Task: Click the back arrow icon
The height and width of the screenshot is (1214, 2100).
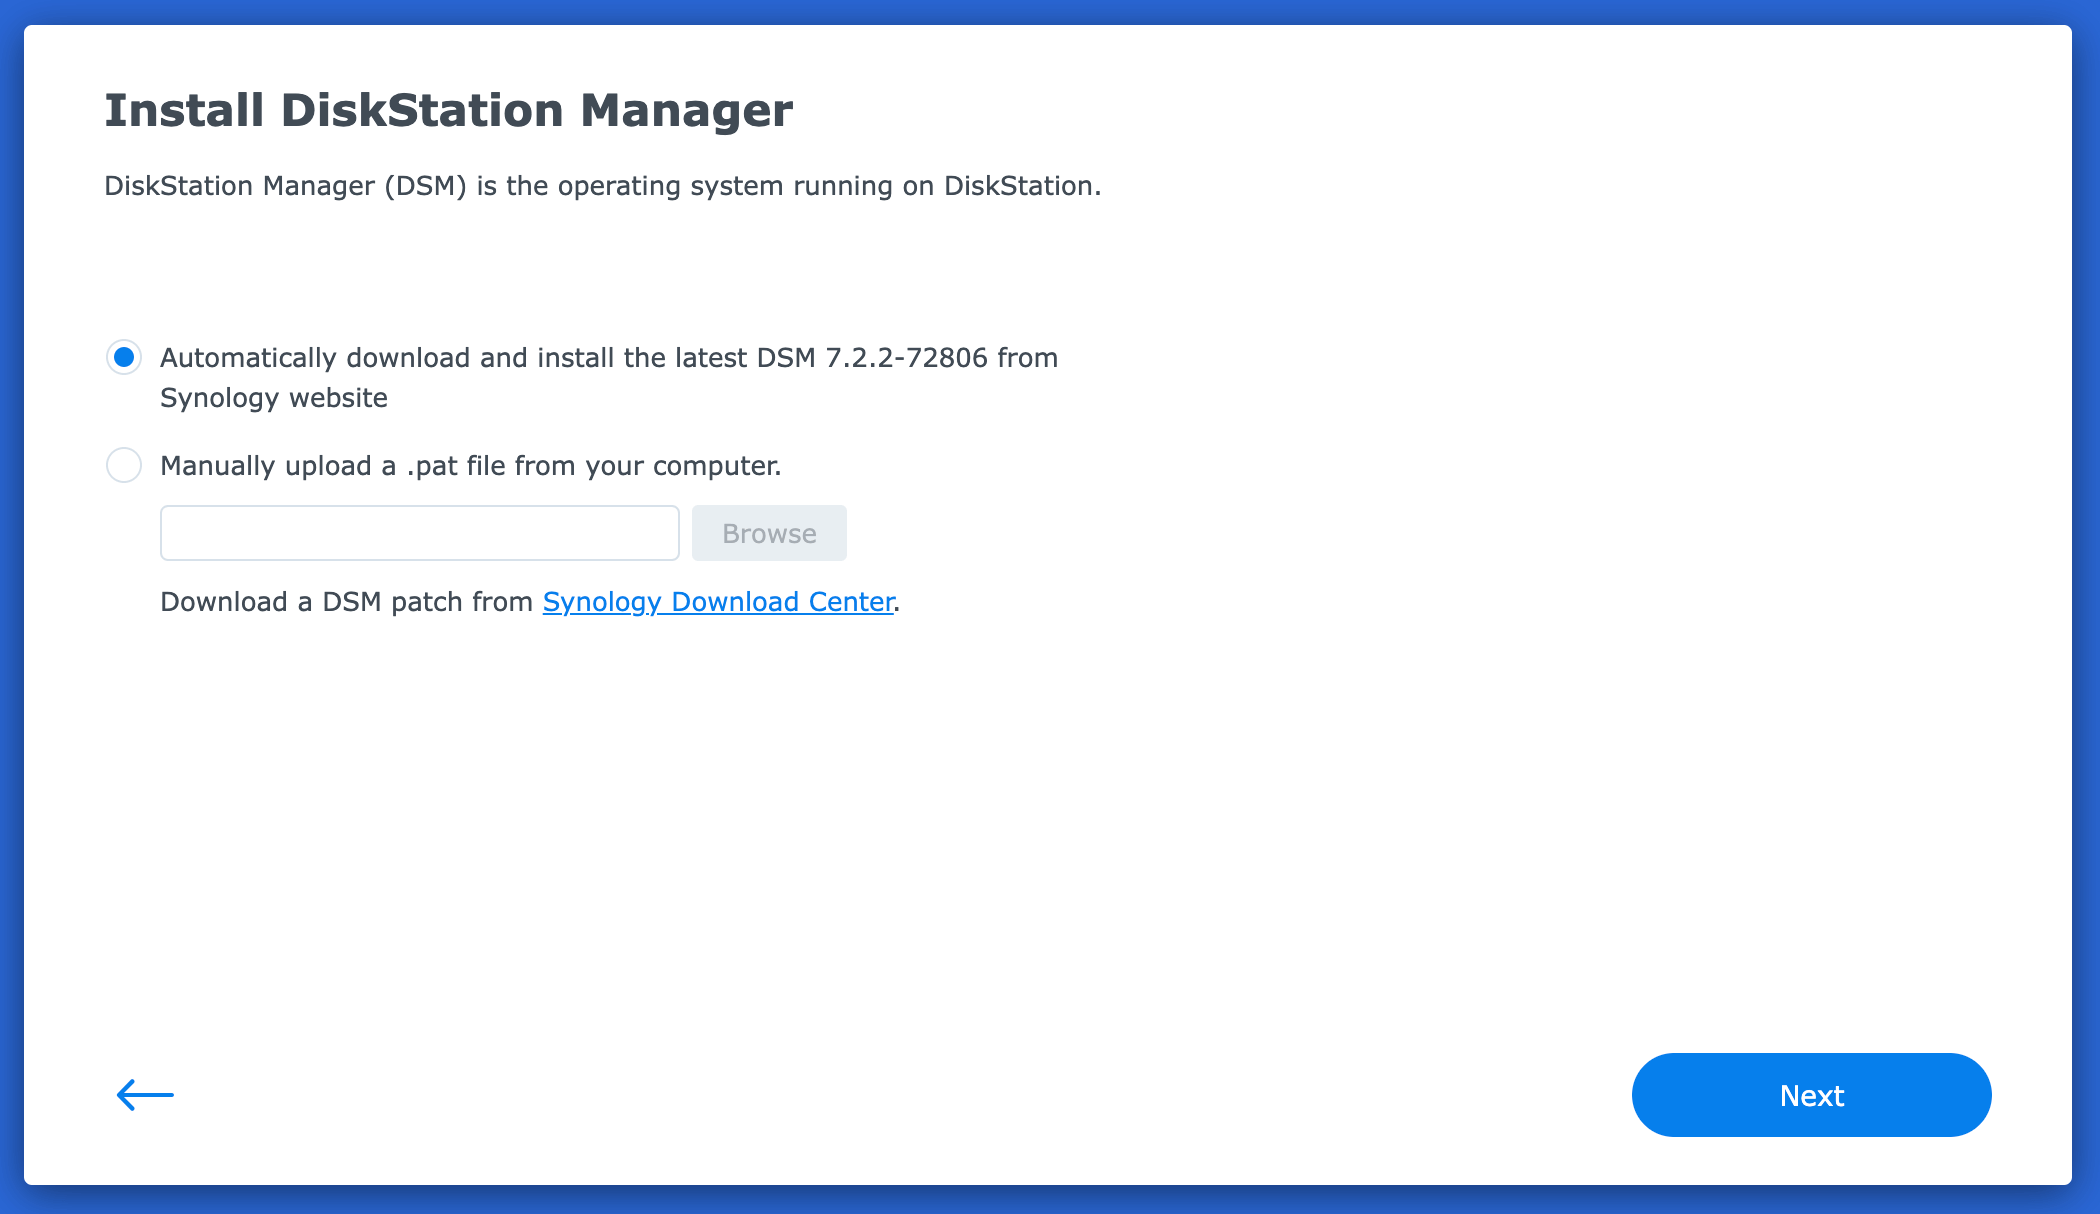Action: [x=145, y=1095]
